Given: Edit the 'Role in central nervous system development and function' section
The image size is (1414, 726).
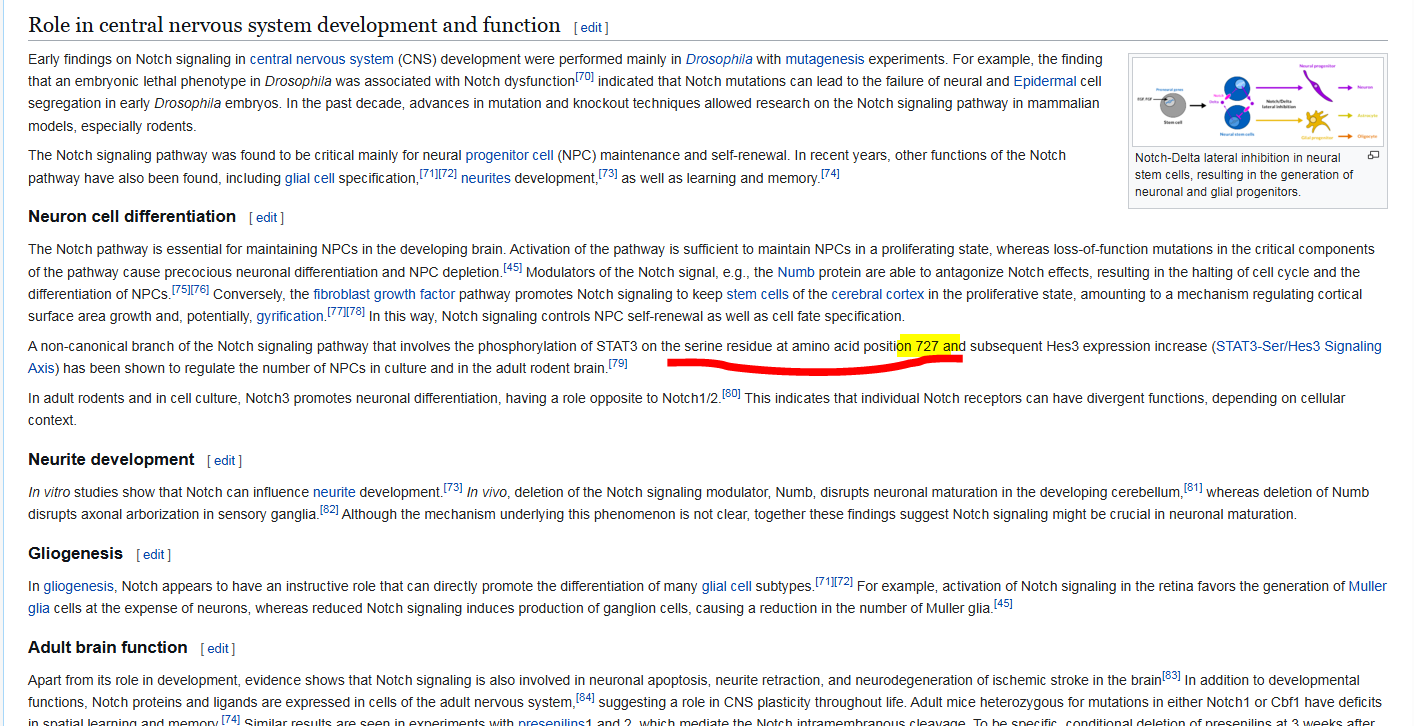Looking at the screenshot, I should (591, 27).
